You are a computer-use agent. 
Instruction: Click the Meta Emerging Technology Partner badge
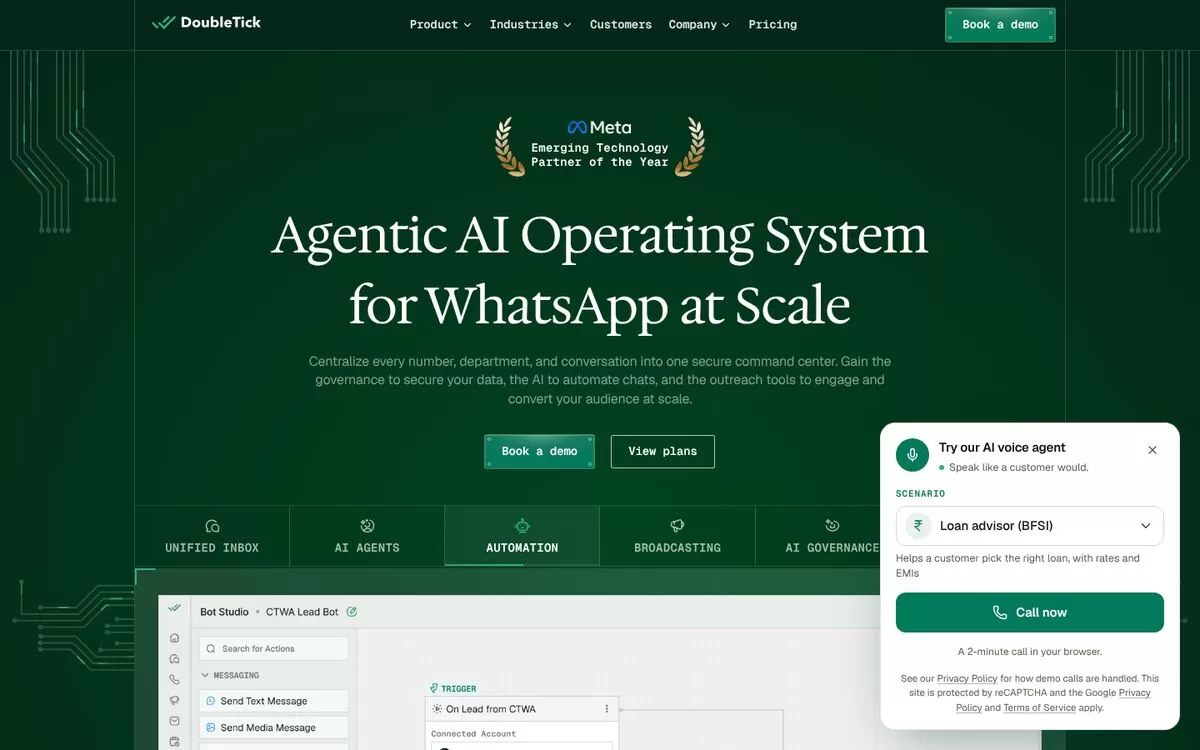(600, 146)
